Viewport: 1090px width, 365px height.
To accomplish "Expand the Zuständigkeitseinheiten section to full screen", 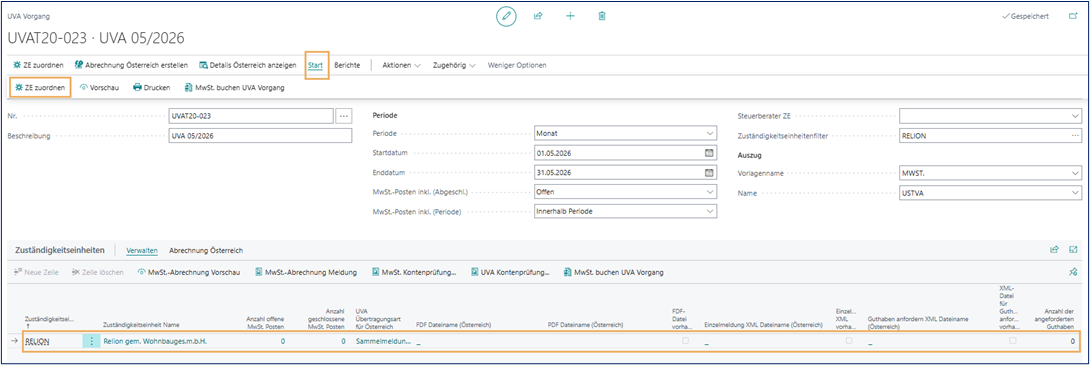I will (x=1073, y=250).
